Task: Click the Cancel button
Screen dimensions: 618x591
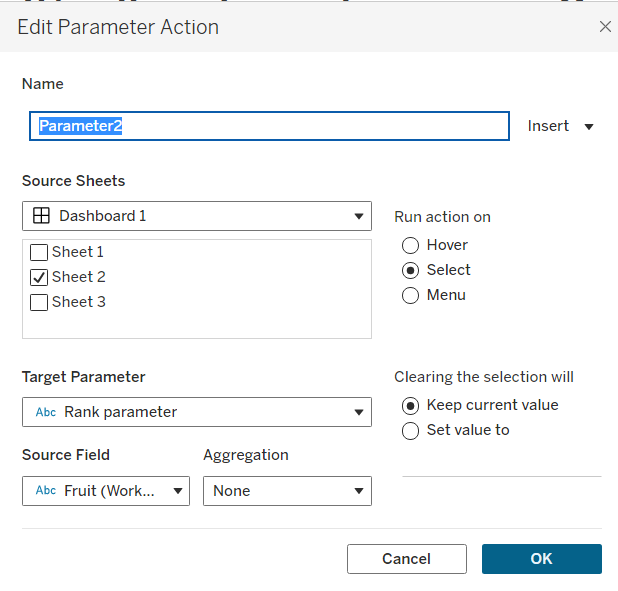Action: click(406, 559)
